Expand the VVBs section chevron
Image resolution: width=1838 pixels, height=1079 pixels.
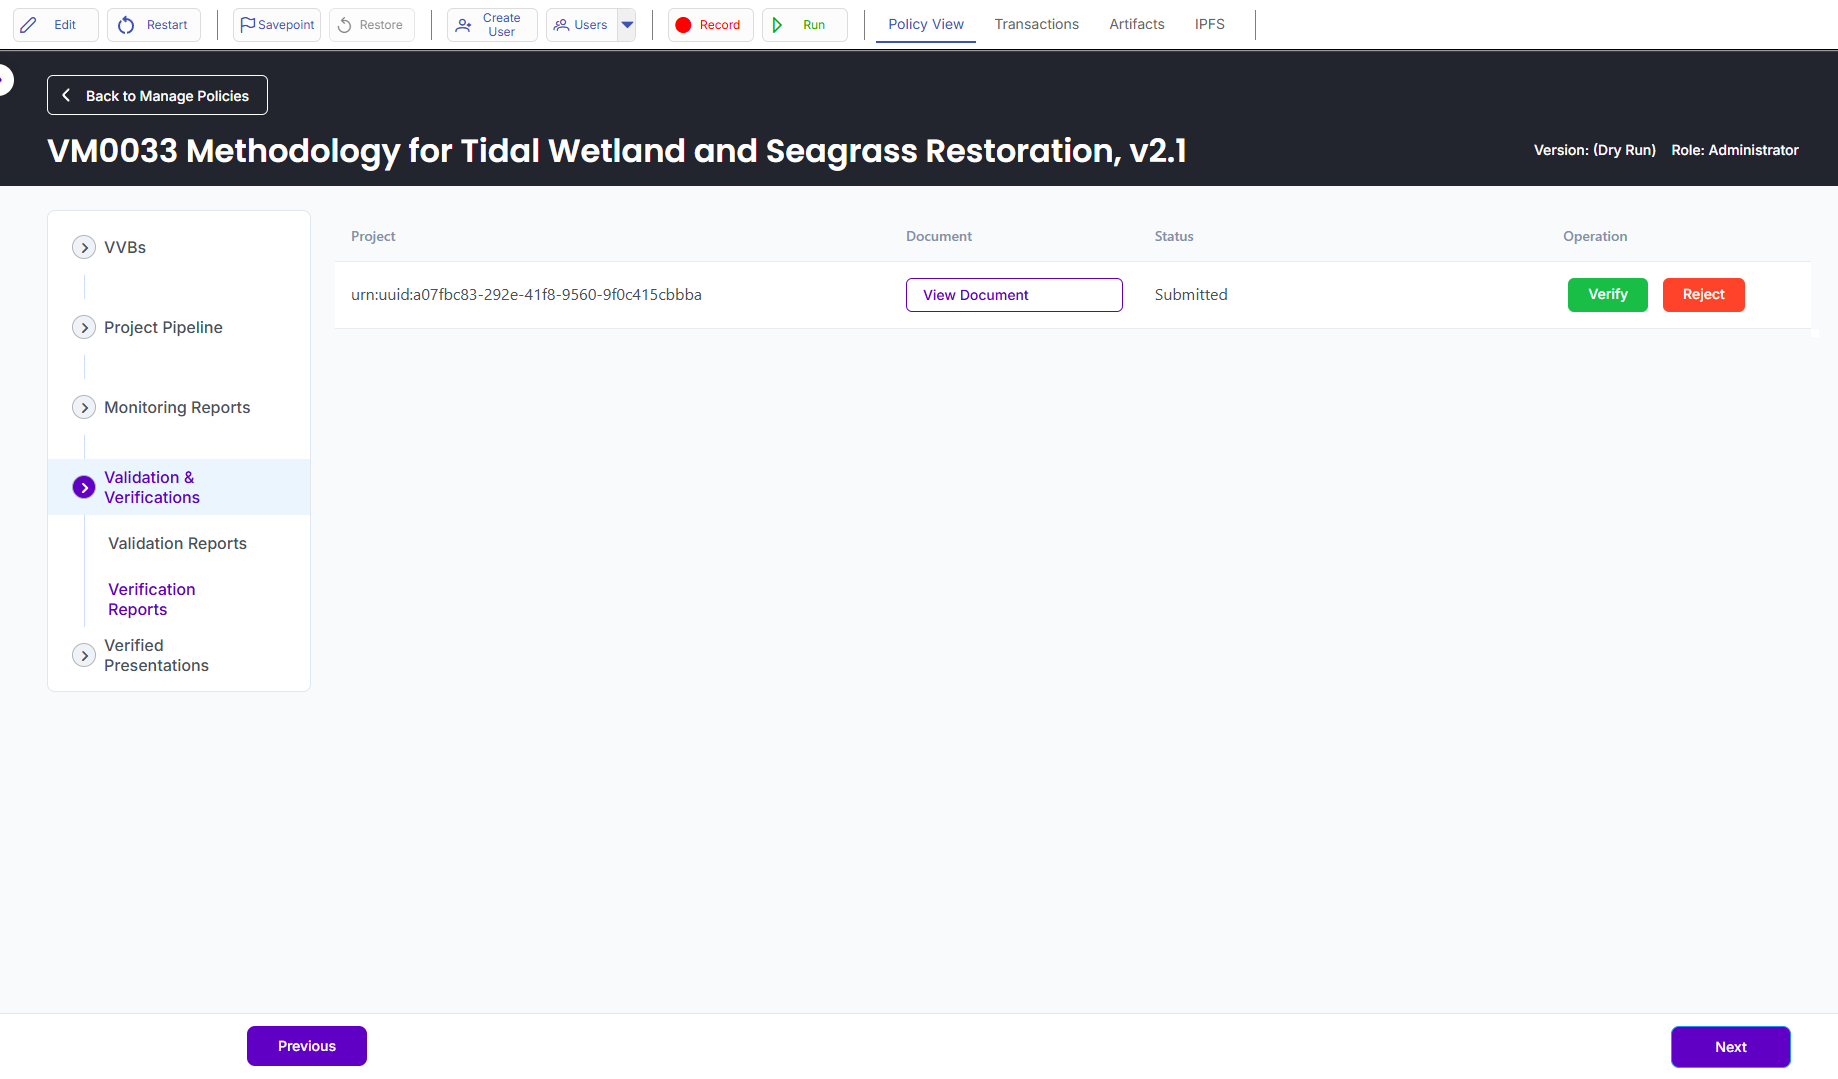(84, 247)
